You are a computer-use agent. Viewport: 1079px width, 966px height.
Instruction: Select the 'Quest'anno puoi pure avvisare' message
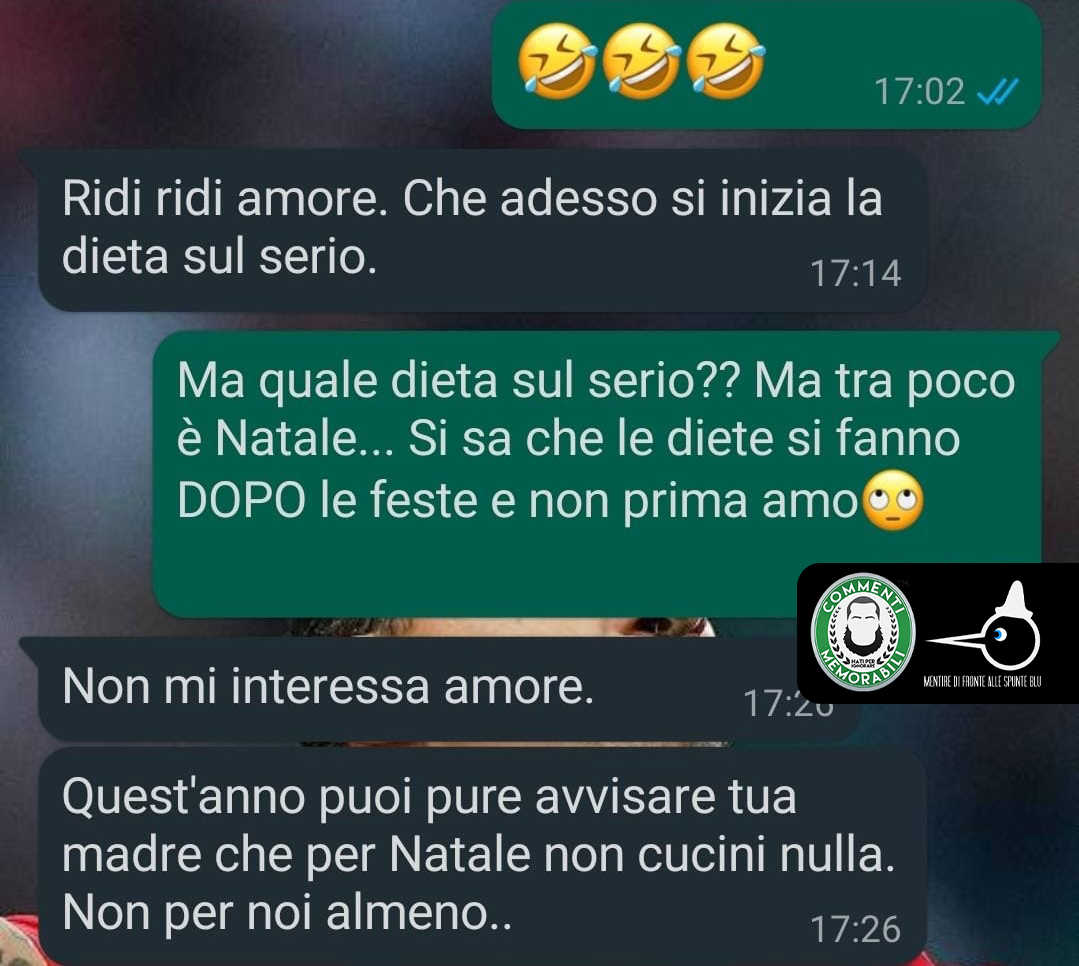click(481, 857)
